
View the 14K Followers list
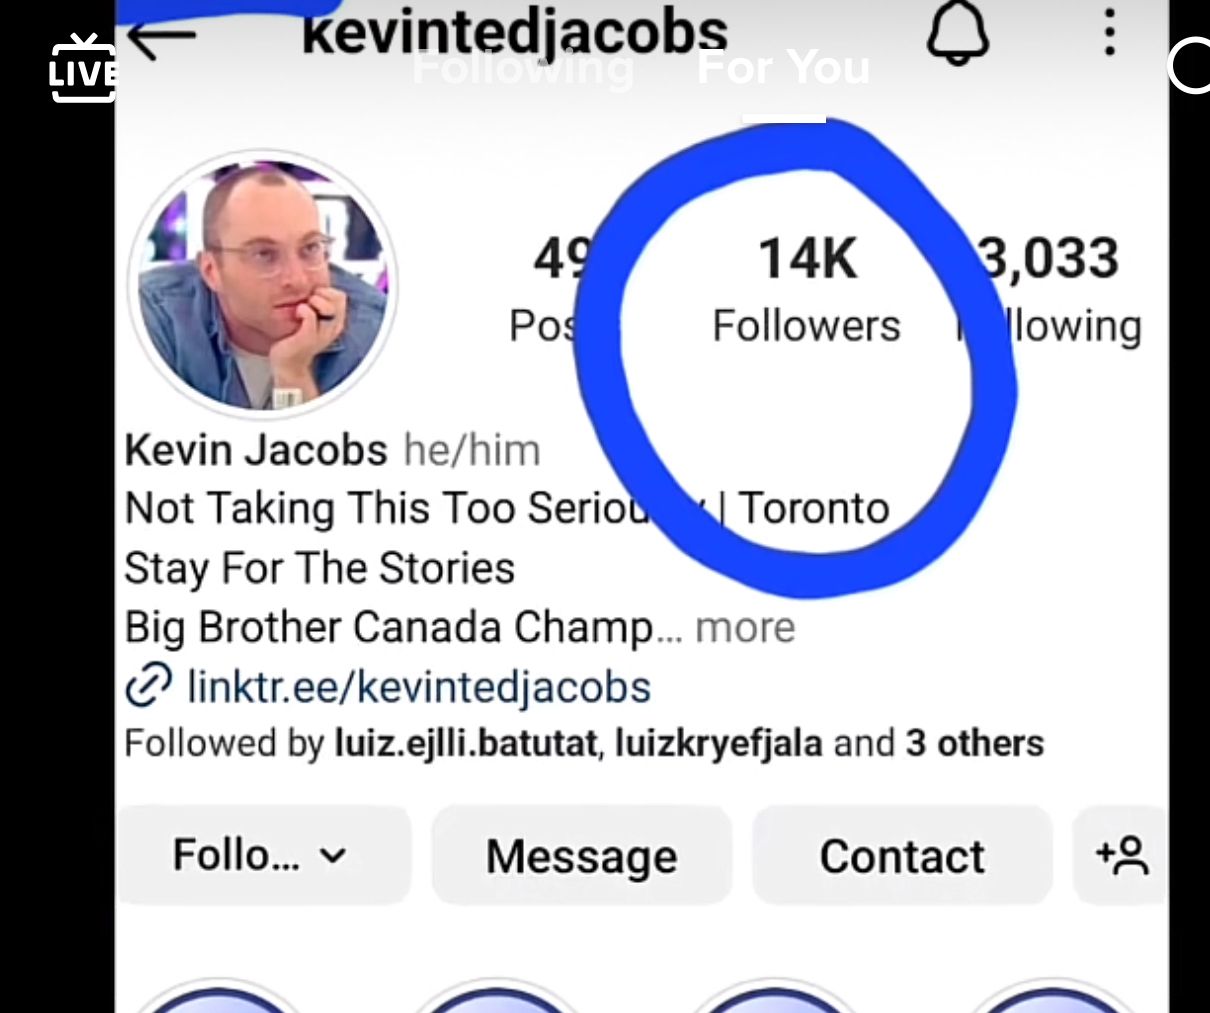click(806, 290)
